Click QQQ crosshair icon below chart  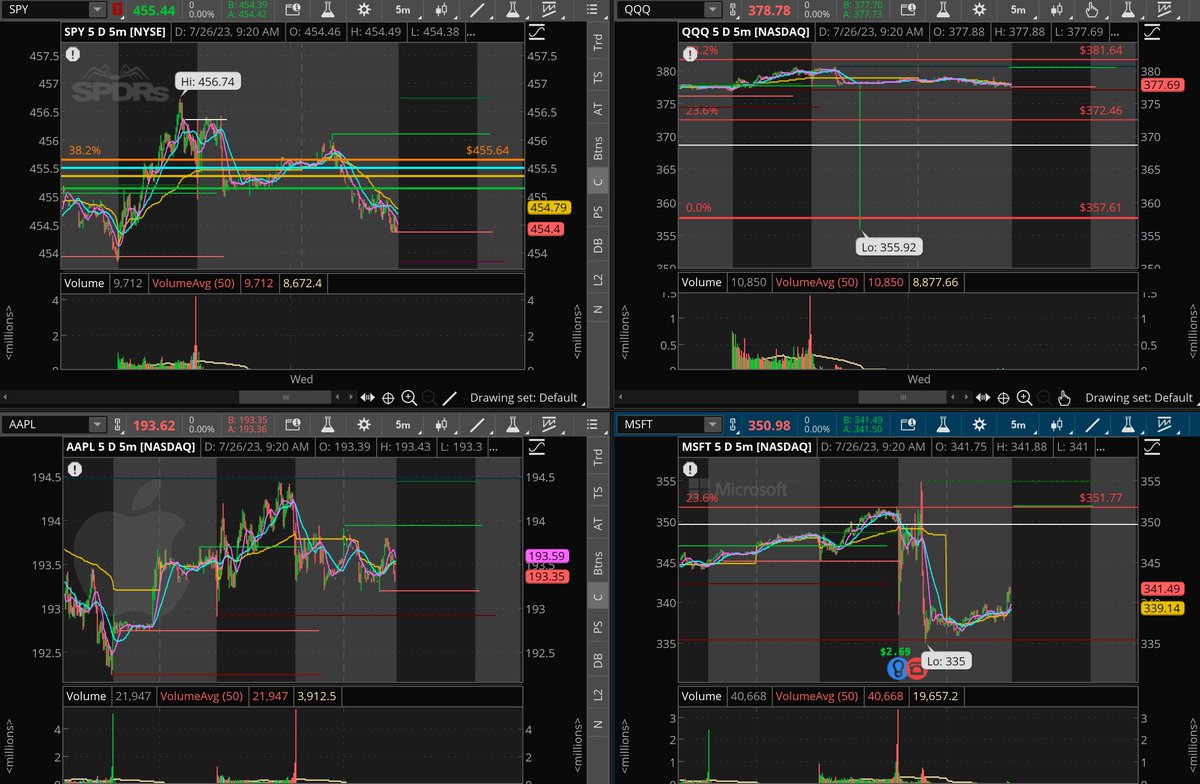[1003, 398]
